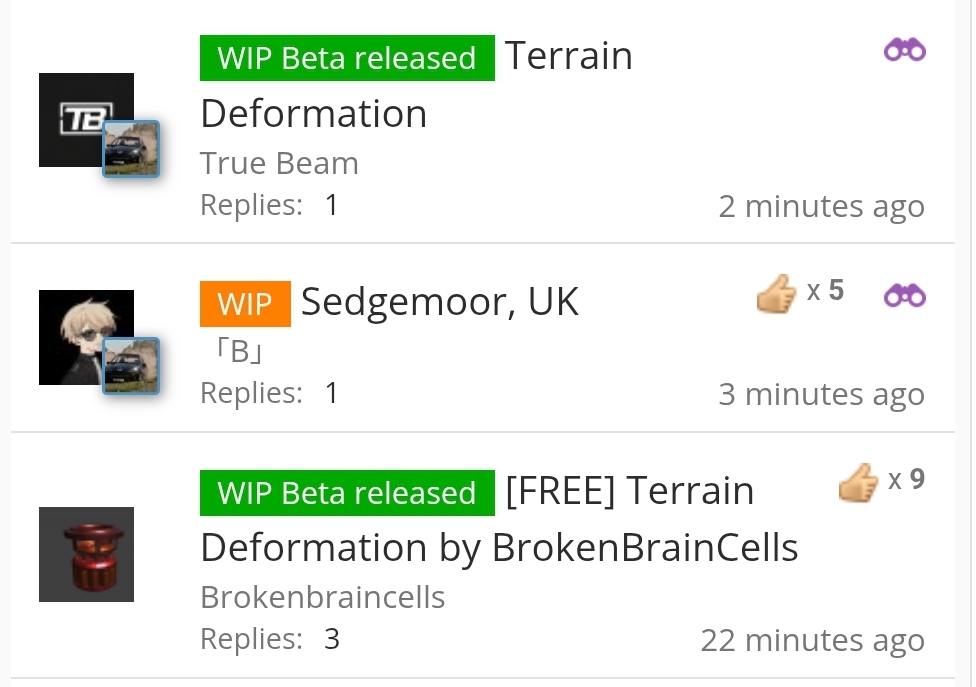The height and width of the screenshot is (687, 976).
Task: Open the blond anime character avatar
Action: click(86, 337)
